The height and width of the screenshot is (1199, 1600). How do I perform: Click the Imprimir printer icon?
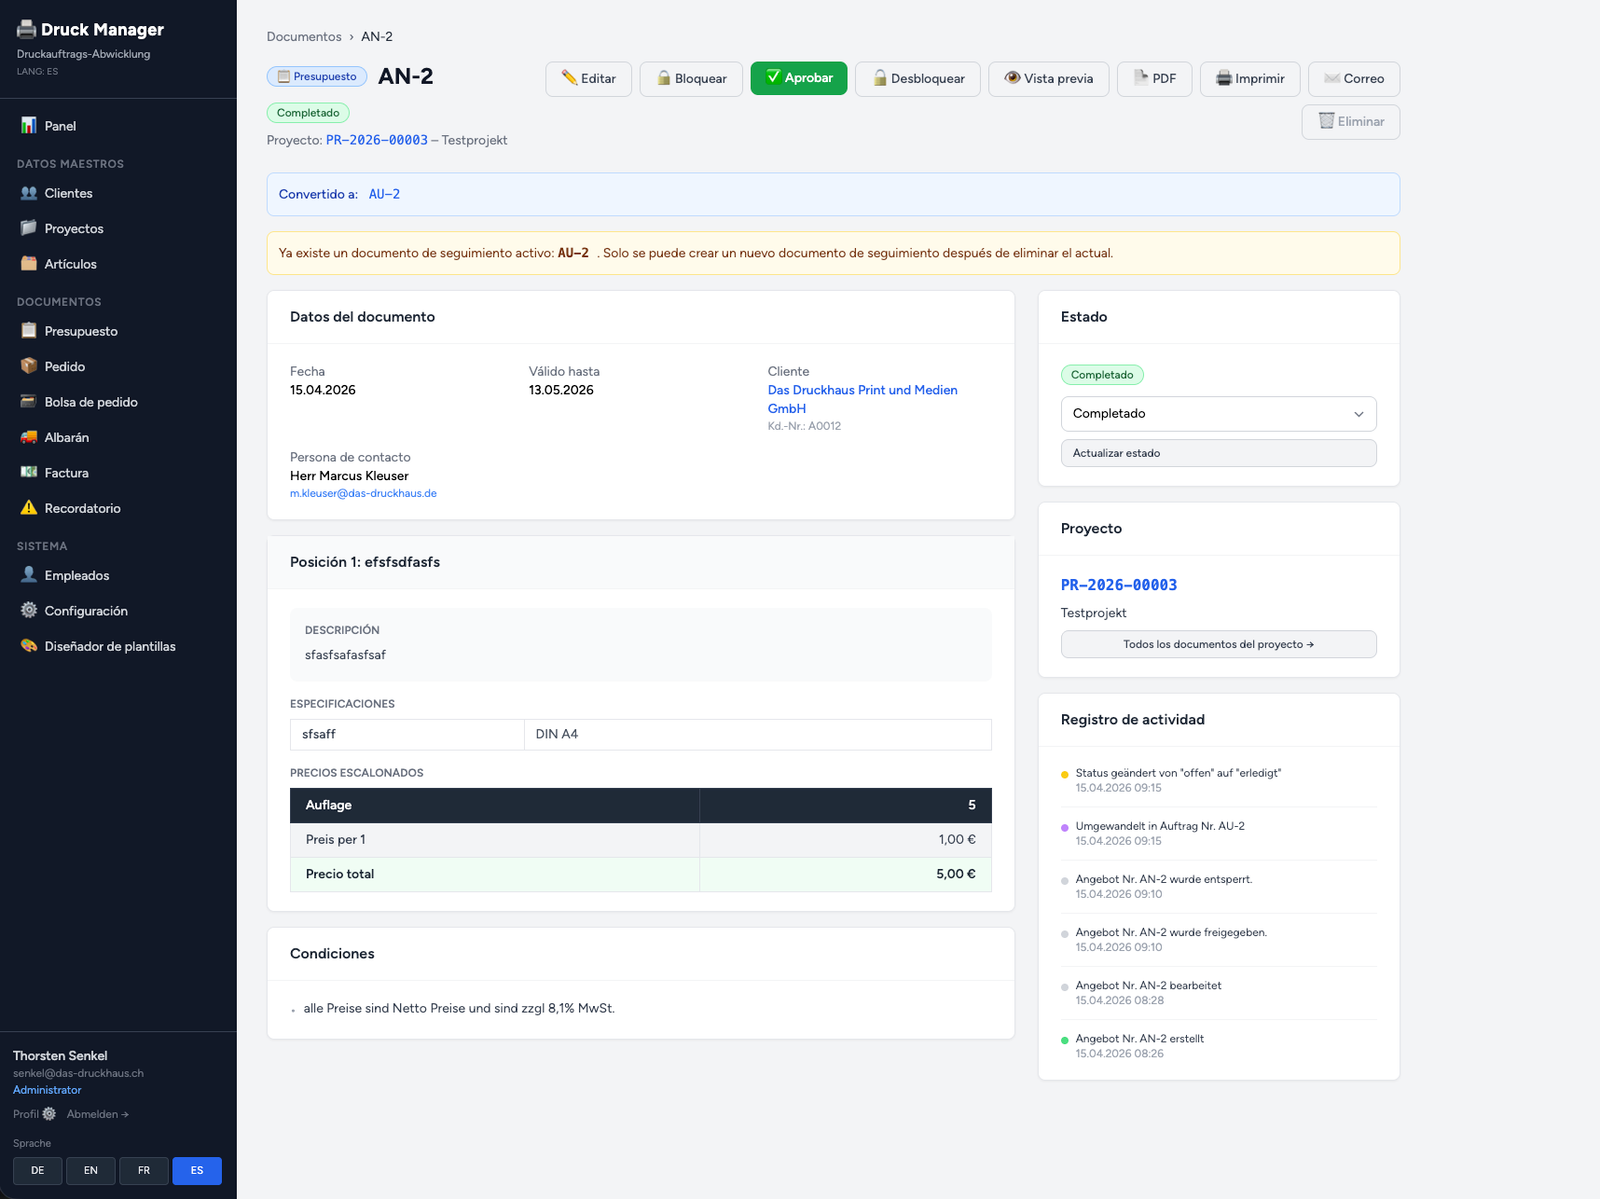pos(1224,78)
